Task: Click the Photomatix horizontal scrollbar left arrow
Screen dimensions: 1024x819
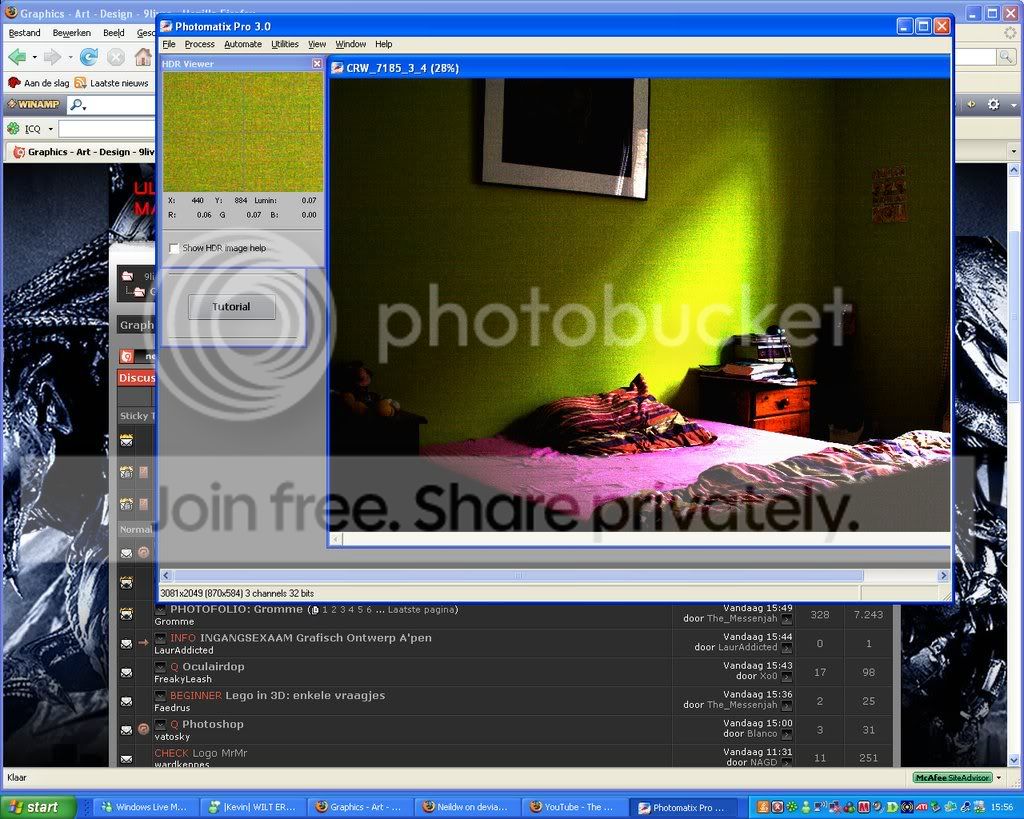Action: tap(166, 575)
